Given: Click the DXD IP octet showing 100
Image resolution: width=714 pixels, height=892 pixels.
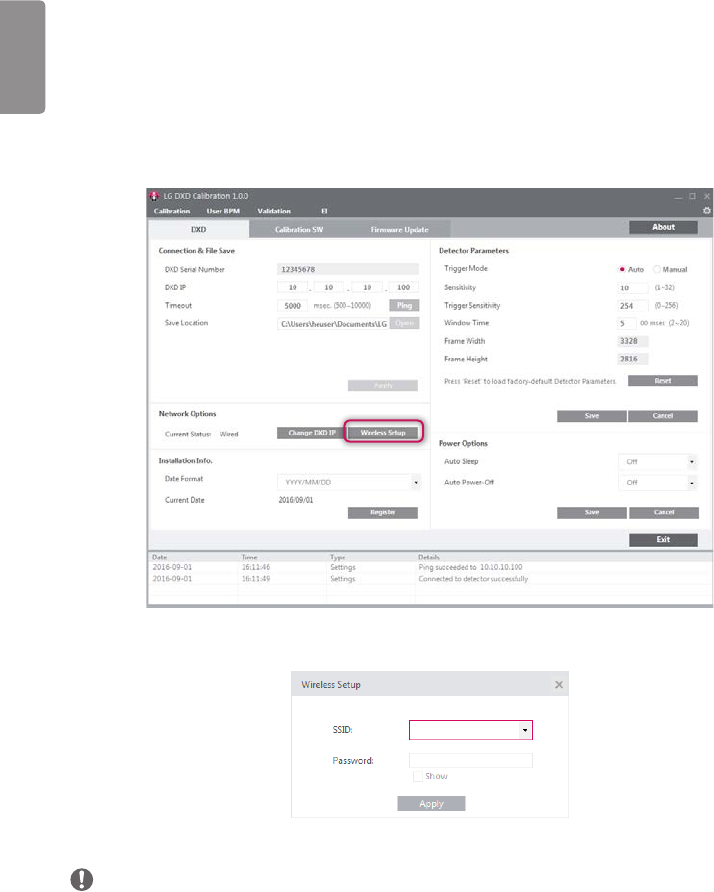Looking at the screenshot, I should pyautogui.click(x=403, y=288).
